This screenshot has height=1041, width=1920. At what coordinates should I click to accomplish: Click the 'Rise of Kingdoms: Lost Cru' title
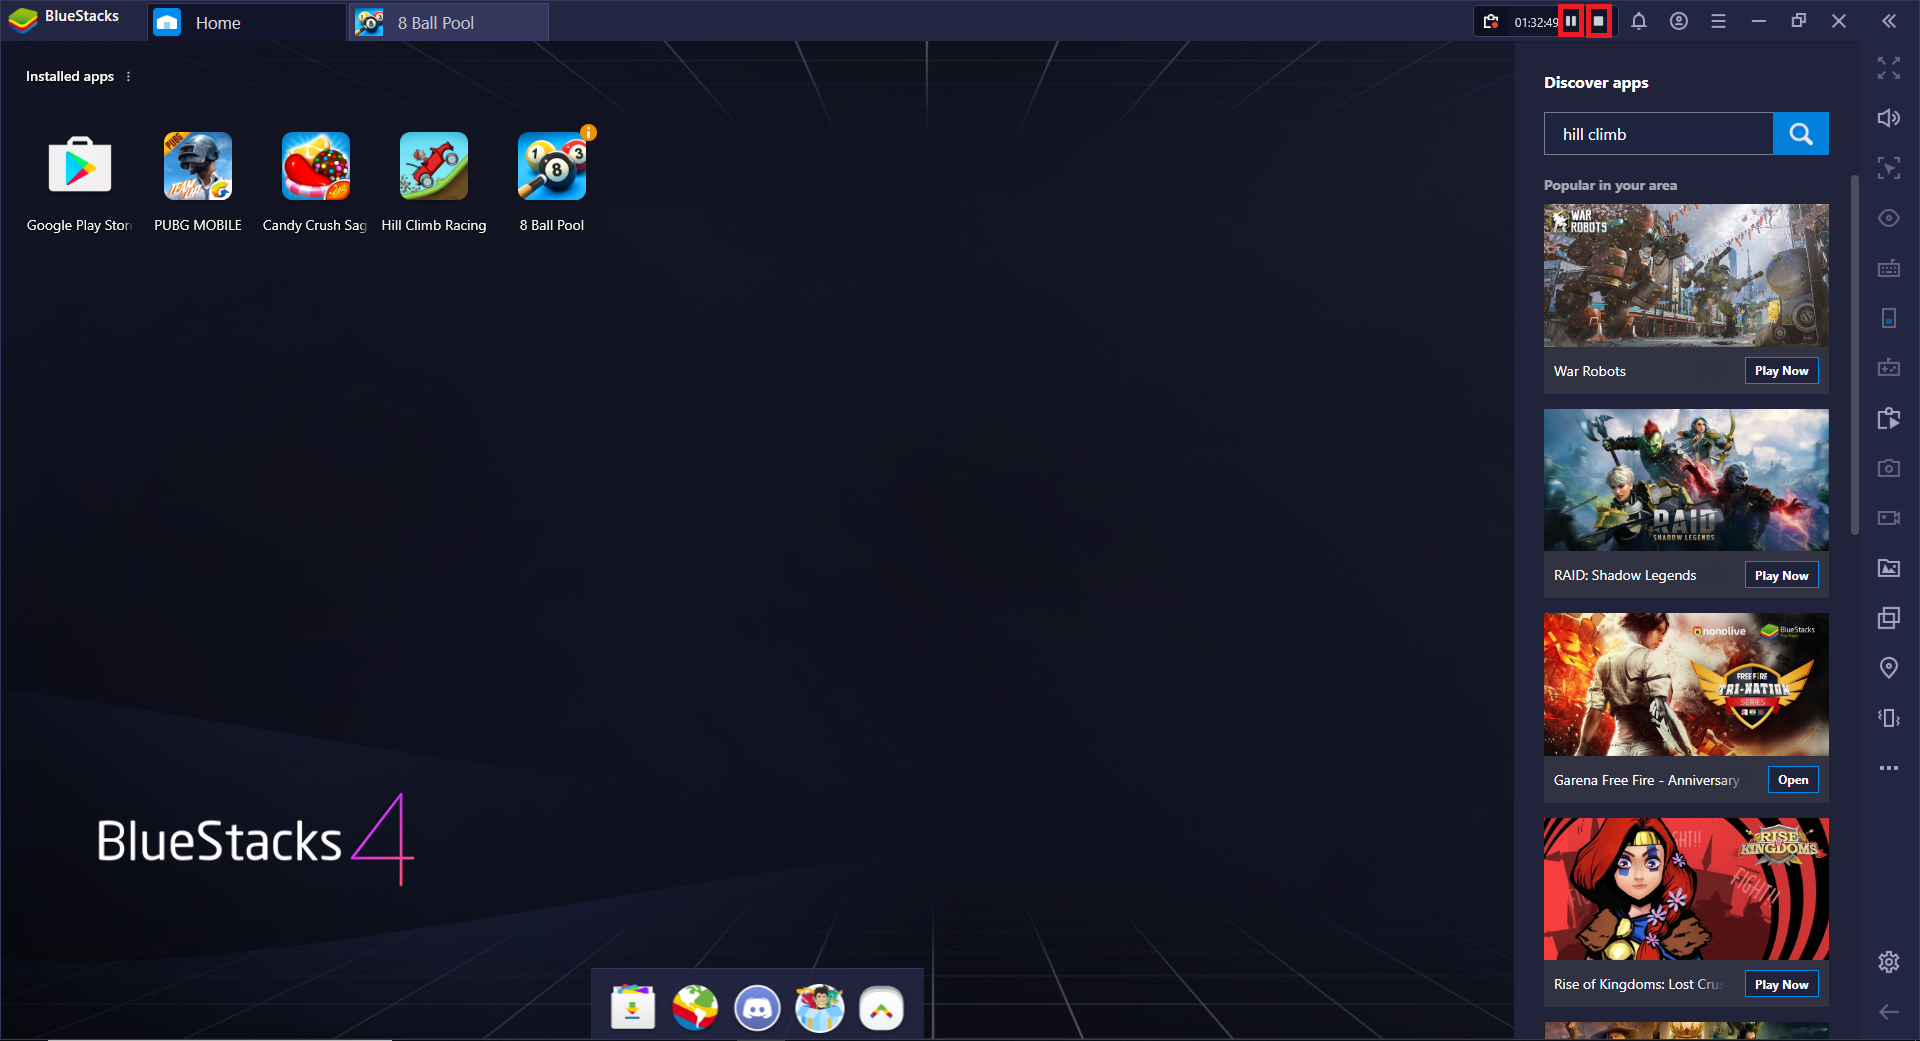(x=1639, y=985)
